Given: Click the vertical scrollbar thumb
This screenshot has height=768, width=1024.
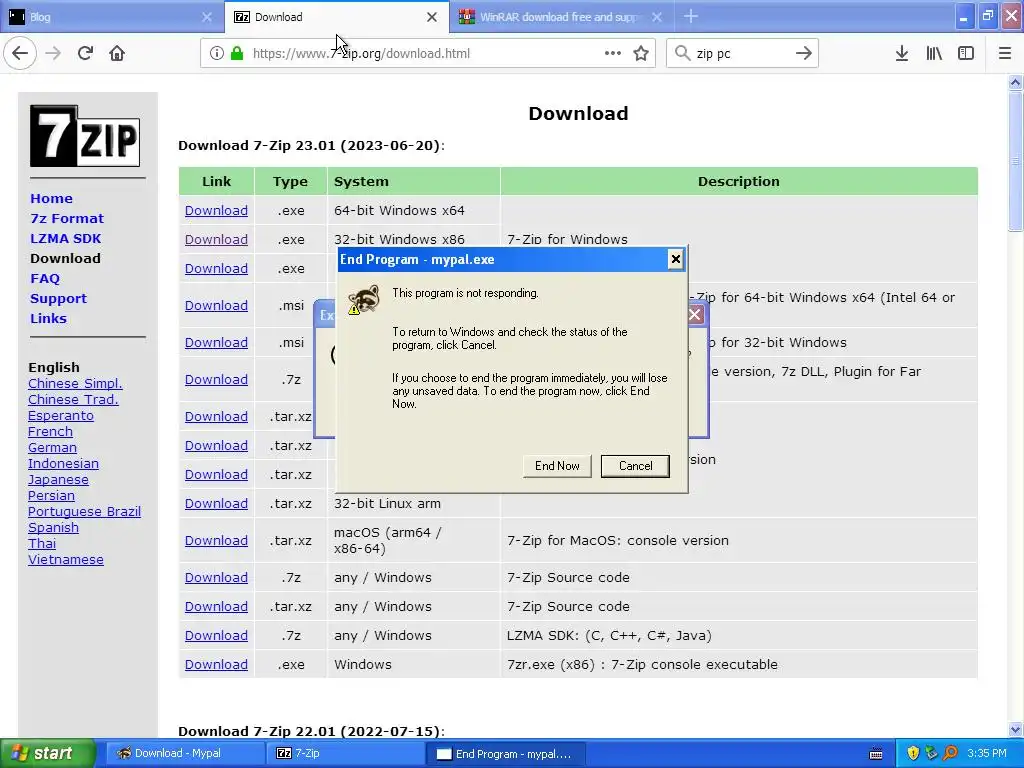Looking at the screenshot, I should 1016,161.
